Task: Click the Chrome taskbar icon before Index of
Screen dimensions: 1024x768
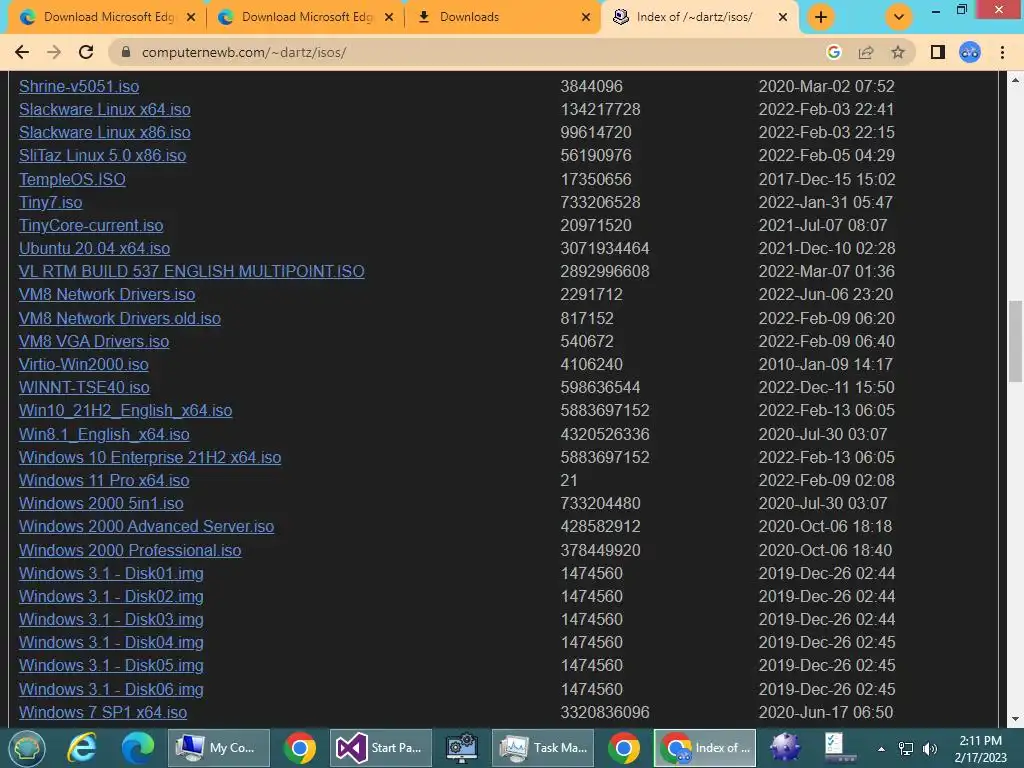Action: (x=624, y=748)
